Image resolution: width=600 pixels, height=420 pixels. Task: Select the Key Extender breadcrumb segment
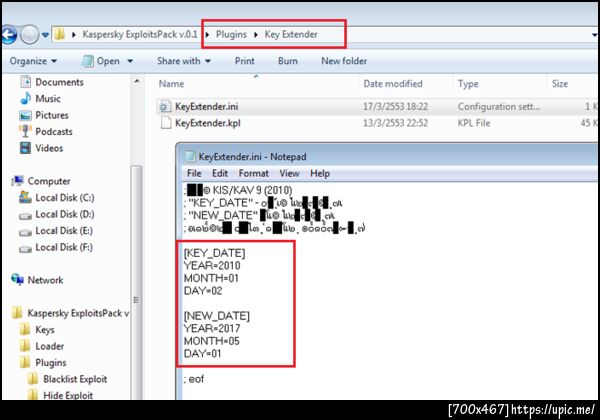(x=291, y=34)
